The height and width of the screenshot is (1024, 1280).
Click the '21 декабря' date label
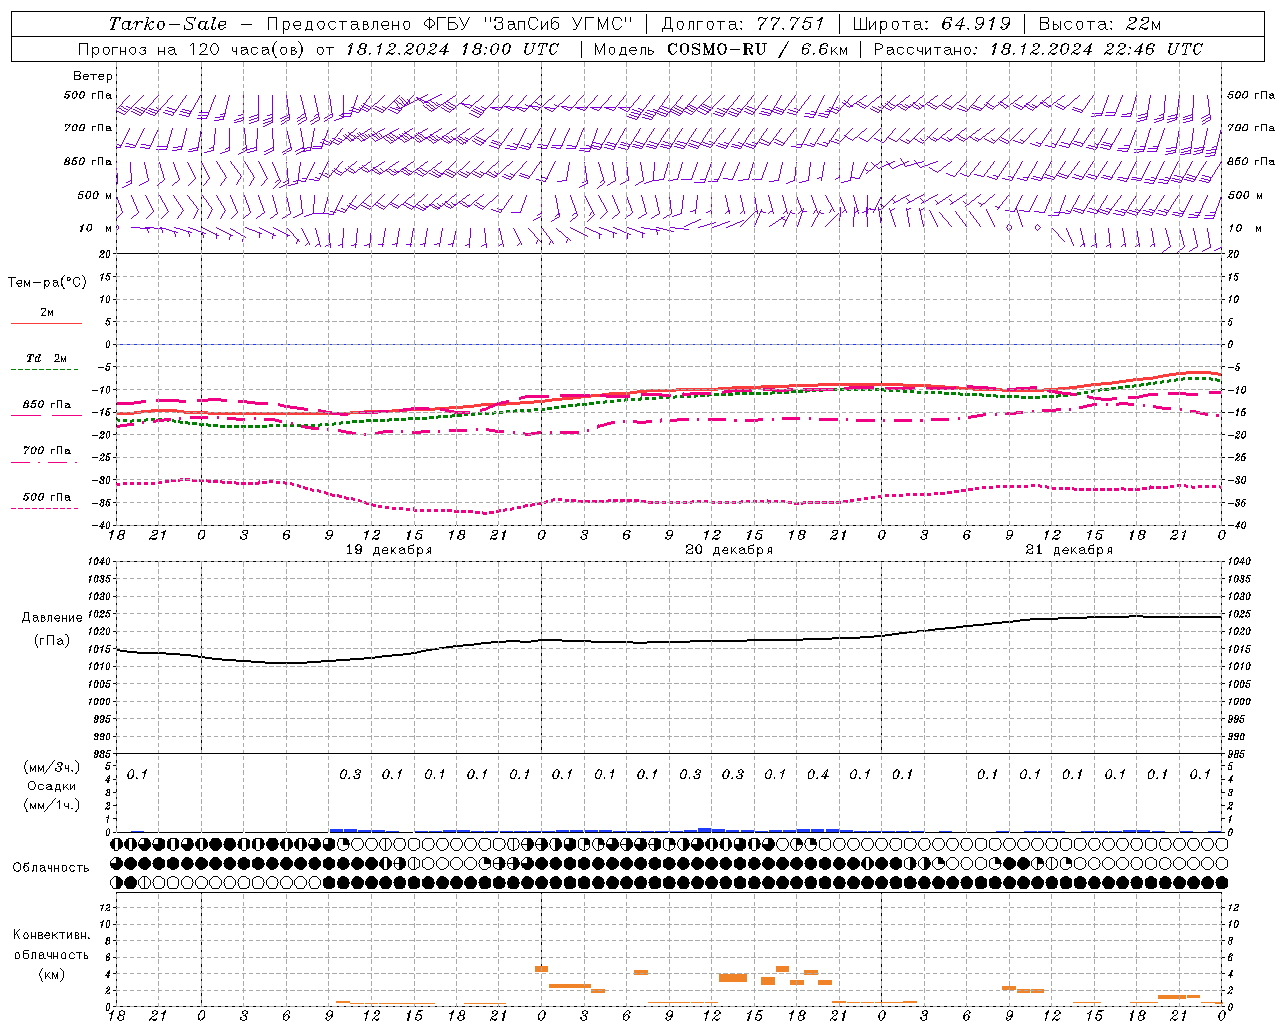tap(1069, 550)
